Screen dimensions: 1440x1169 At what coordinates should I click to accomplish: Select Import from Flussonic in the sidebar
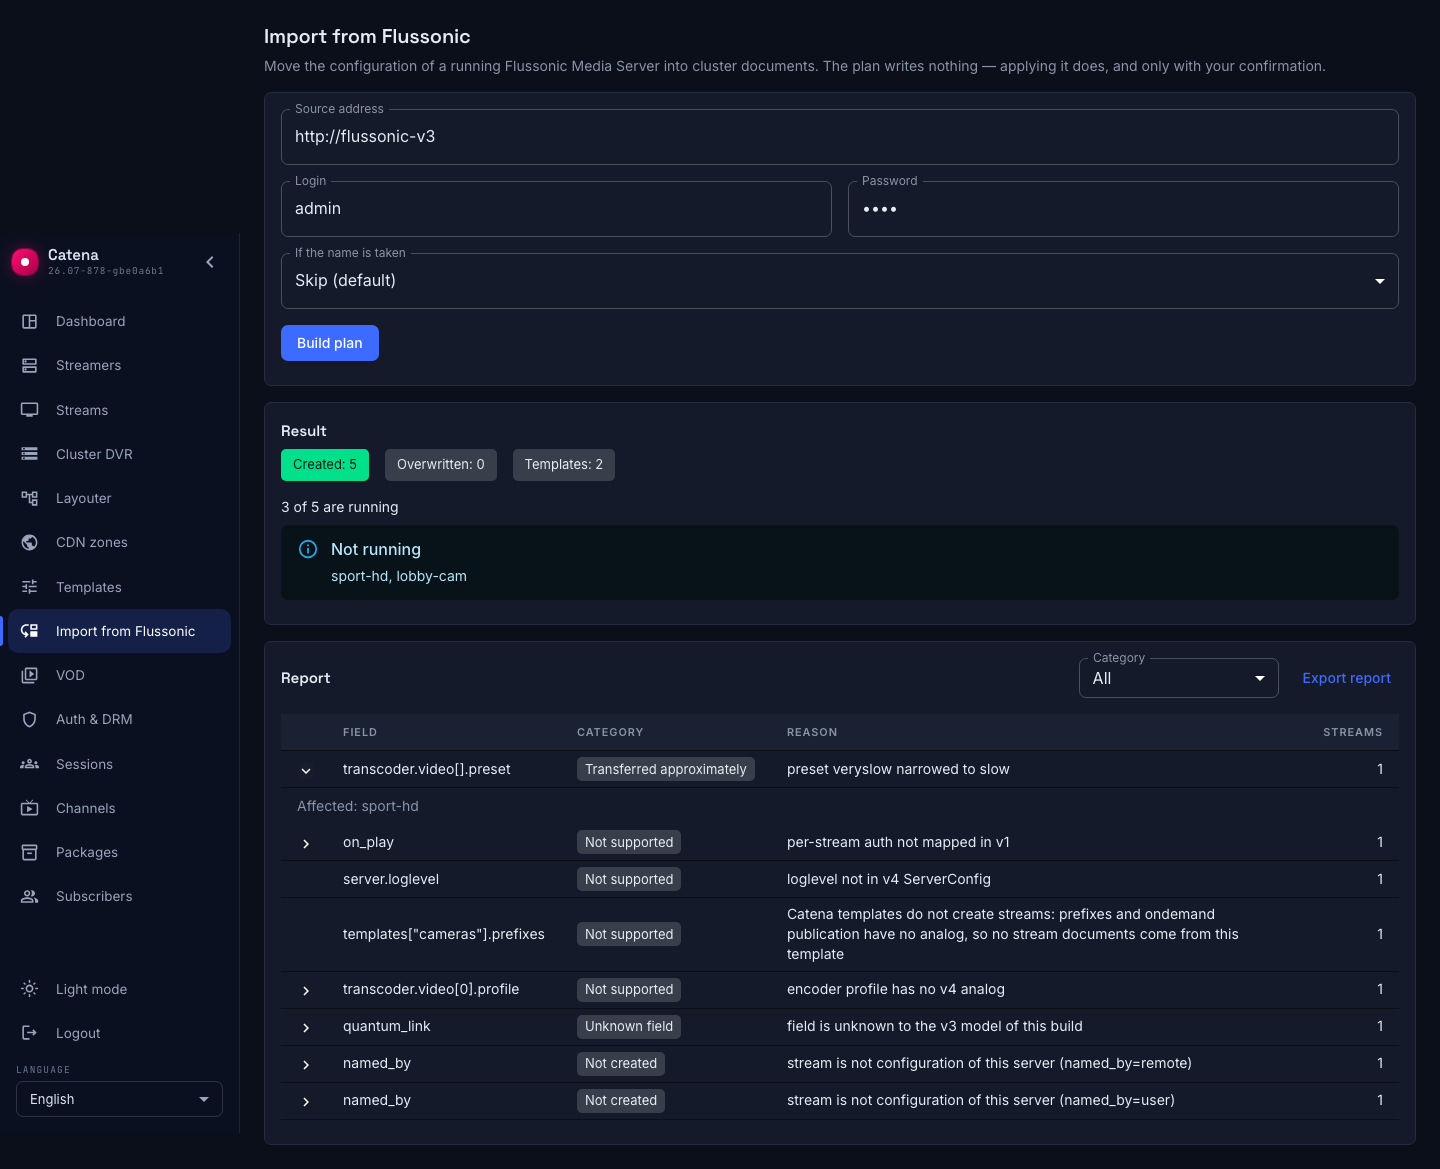[120, 631]
